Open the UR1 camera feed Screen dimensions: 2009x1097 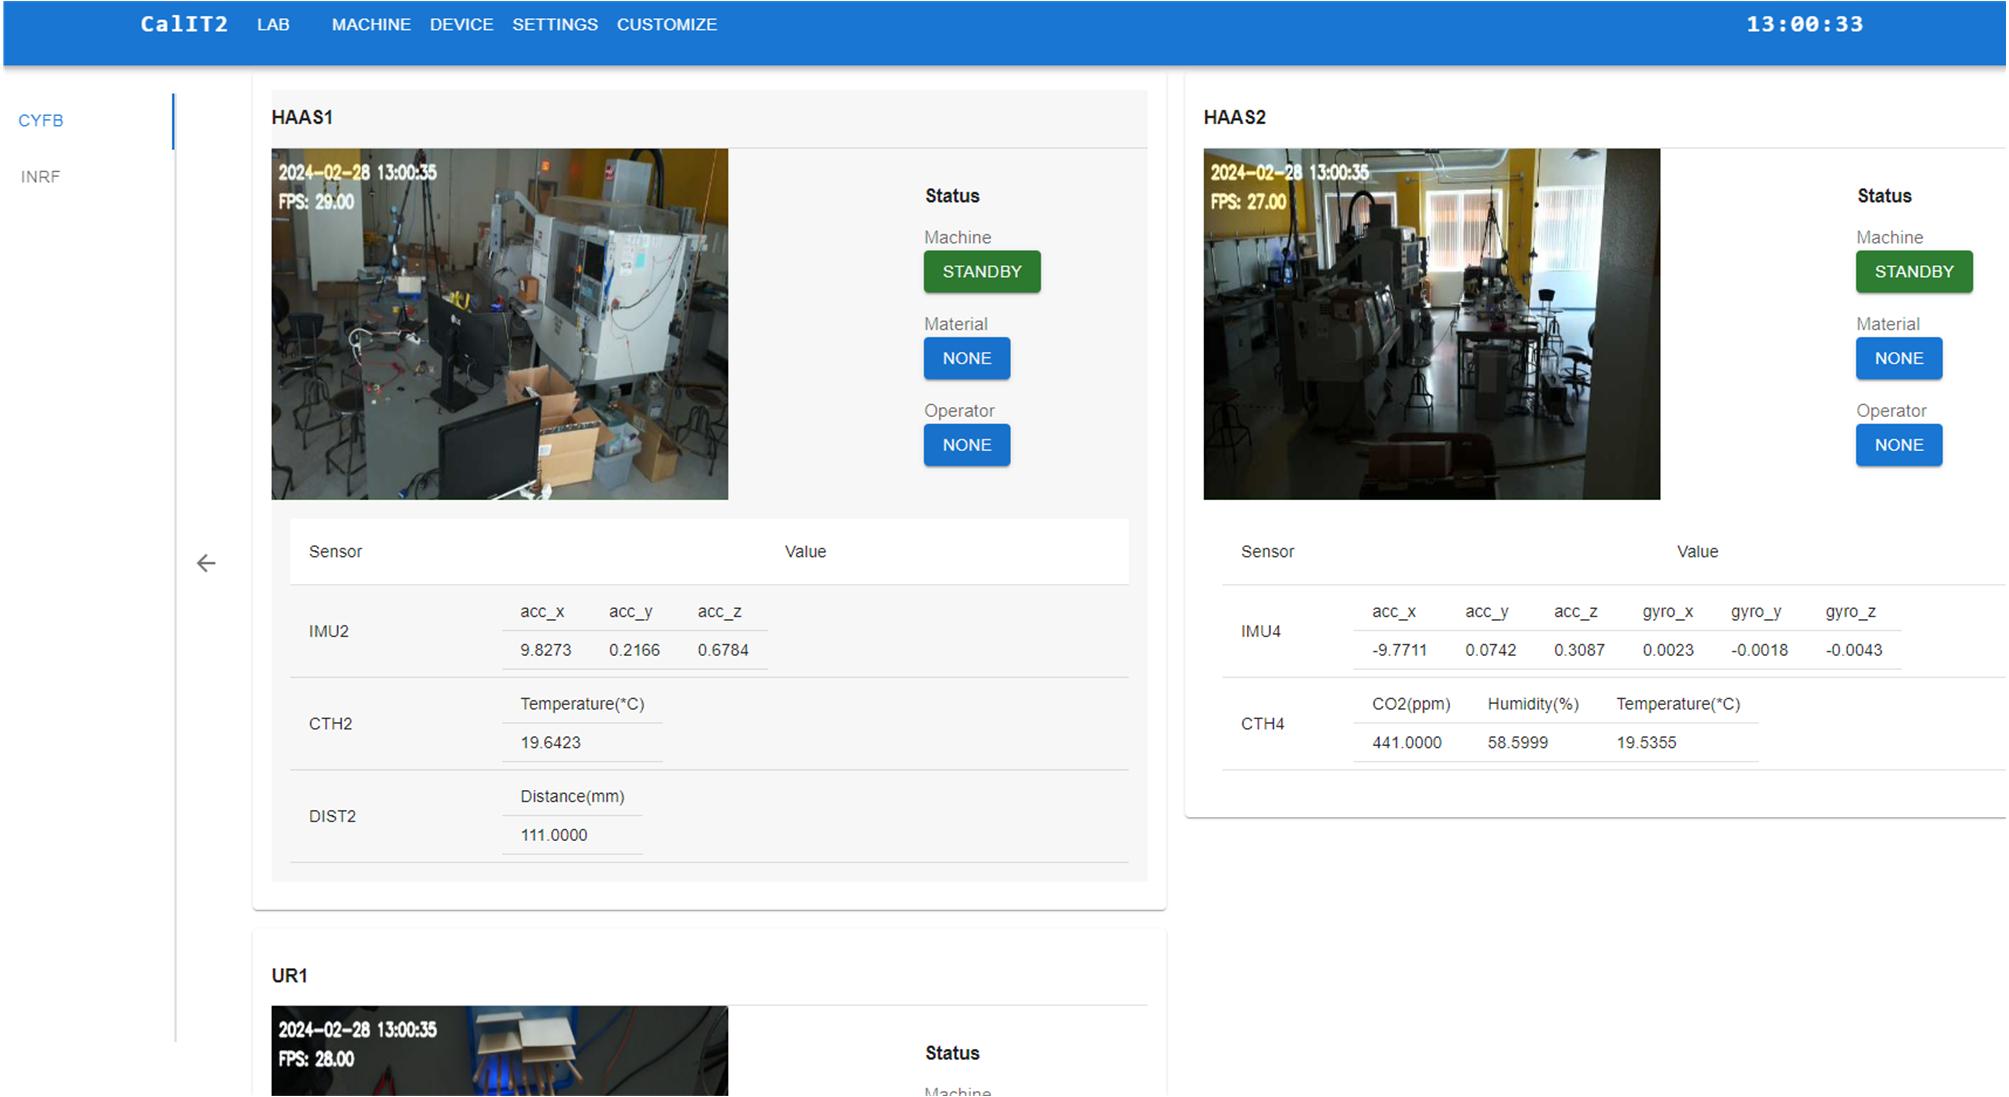500,1050
